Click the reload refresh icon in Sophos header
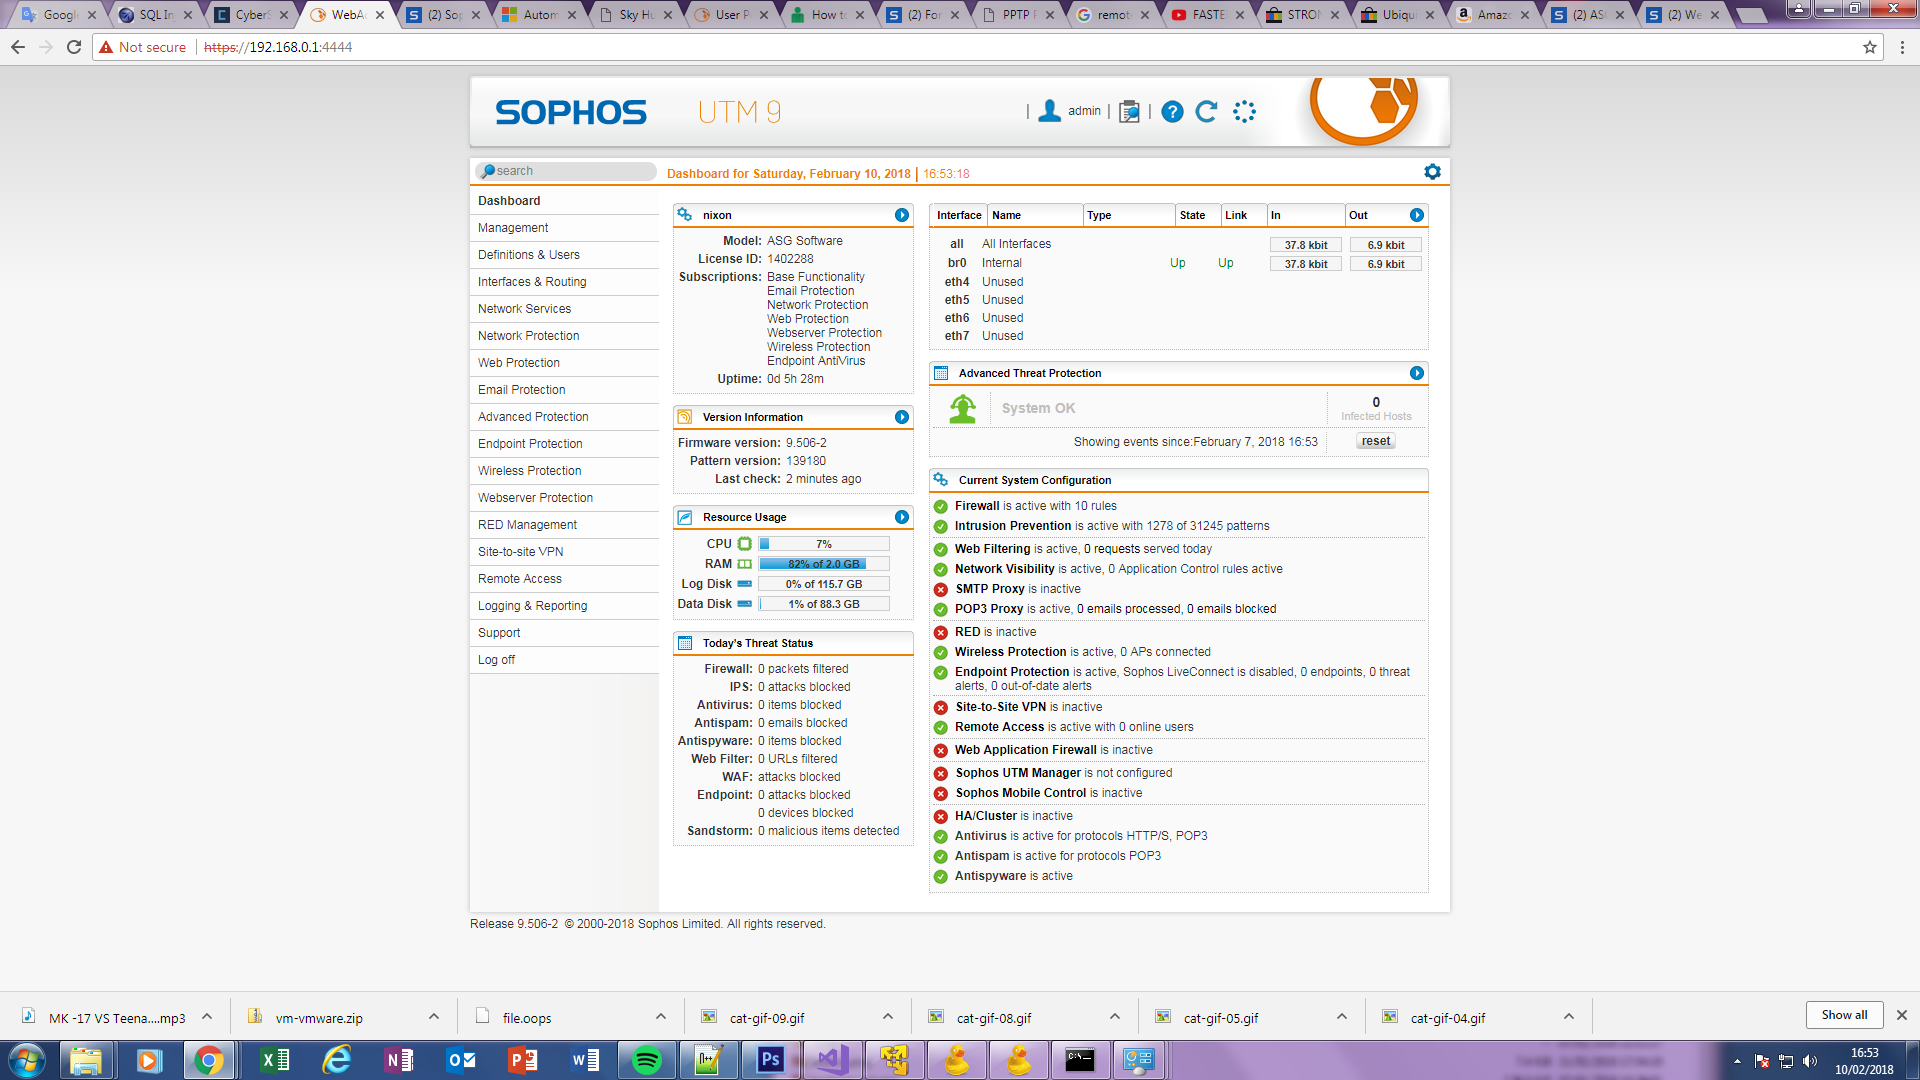 pyautogui.click(x=1207, y=111)
